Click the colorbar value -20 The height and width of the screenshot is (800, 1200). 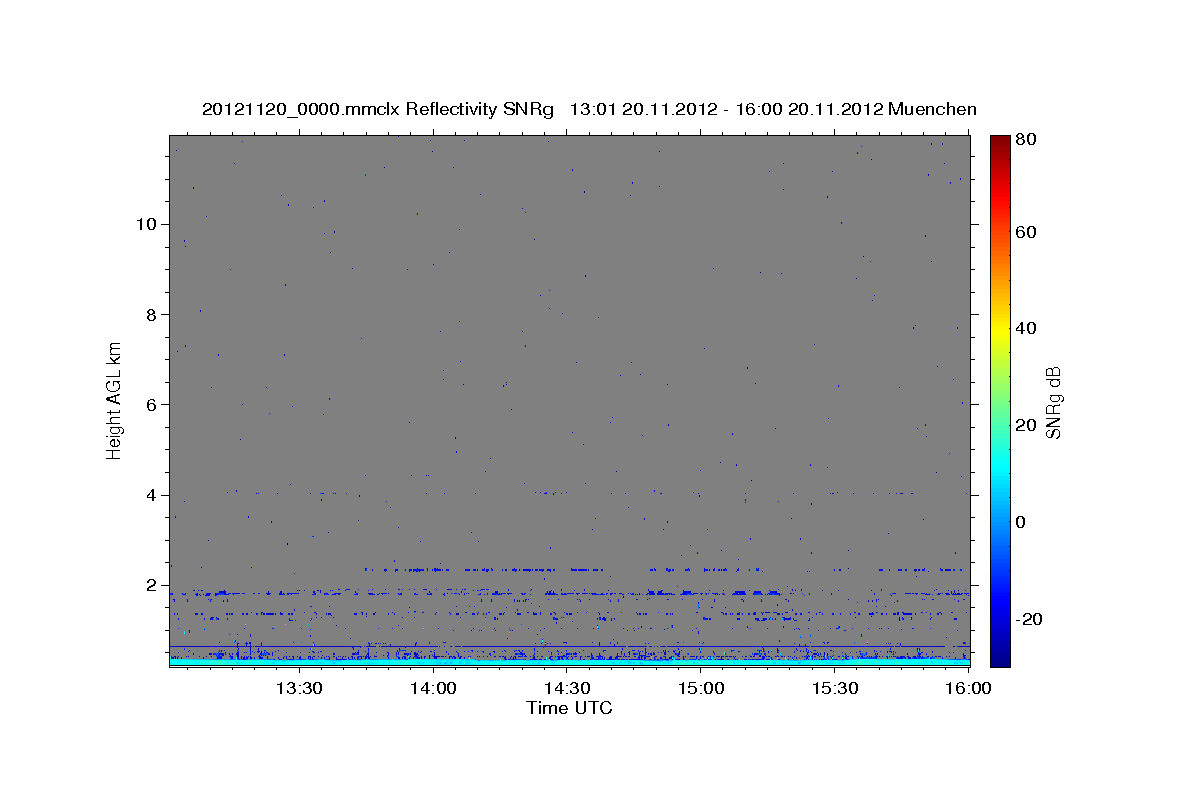pos(1027,619)
